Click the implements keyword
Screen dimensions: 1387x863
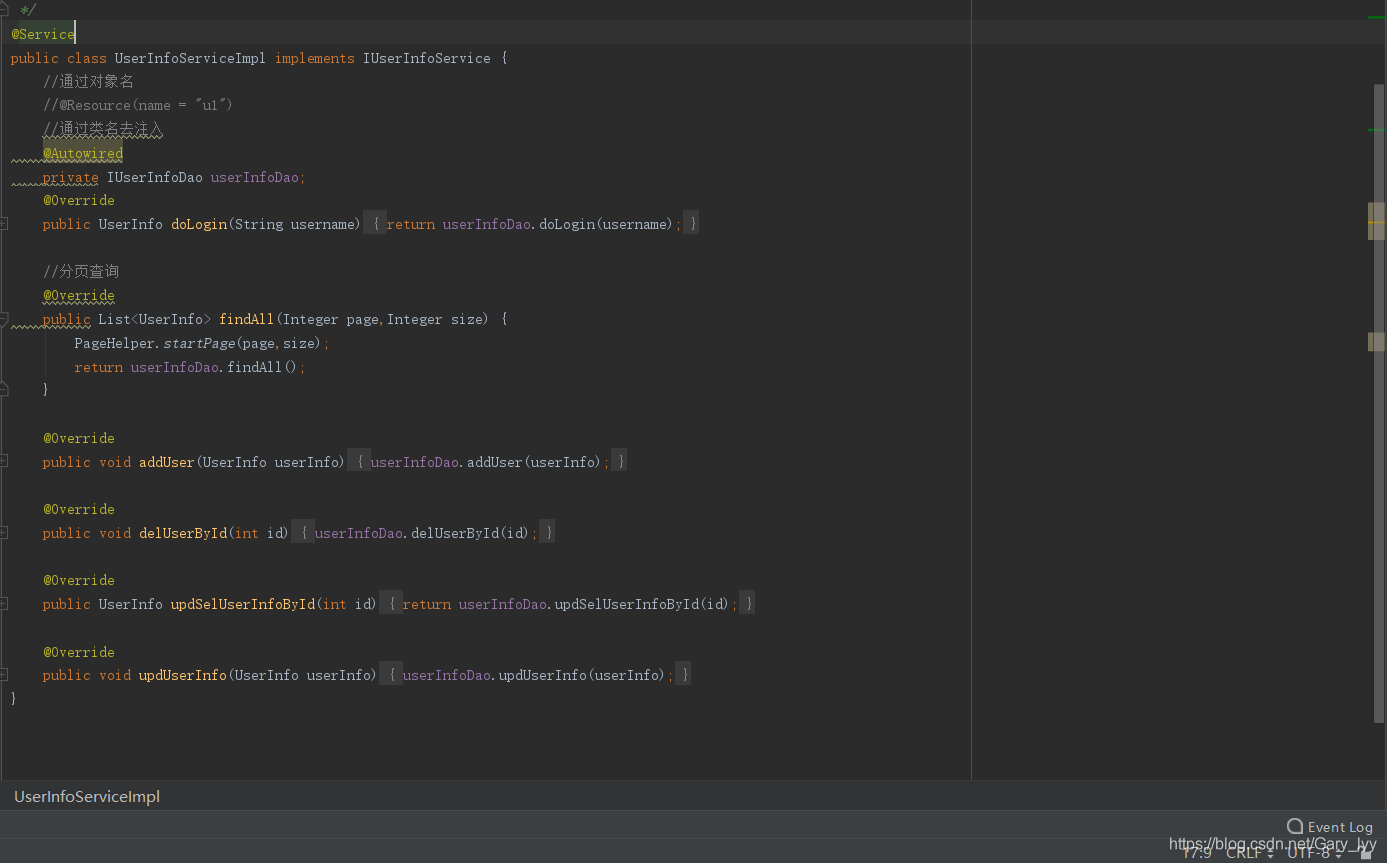tap(315, 58)
